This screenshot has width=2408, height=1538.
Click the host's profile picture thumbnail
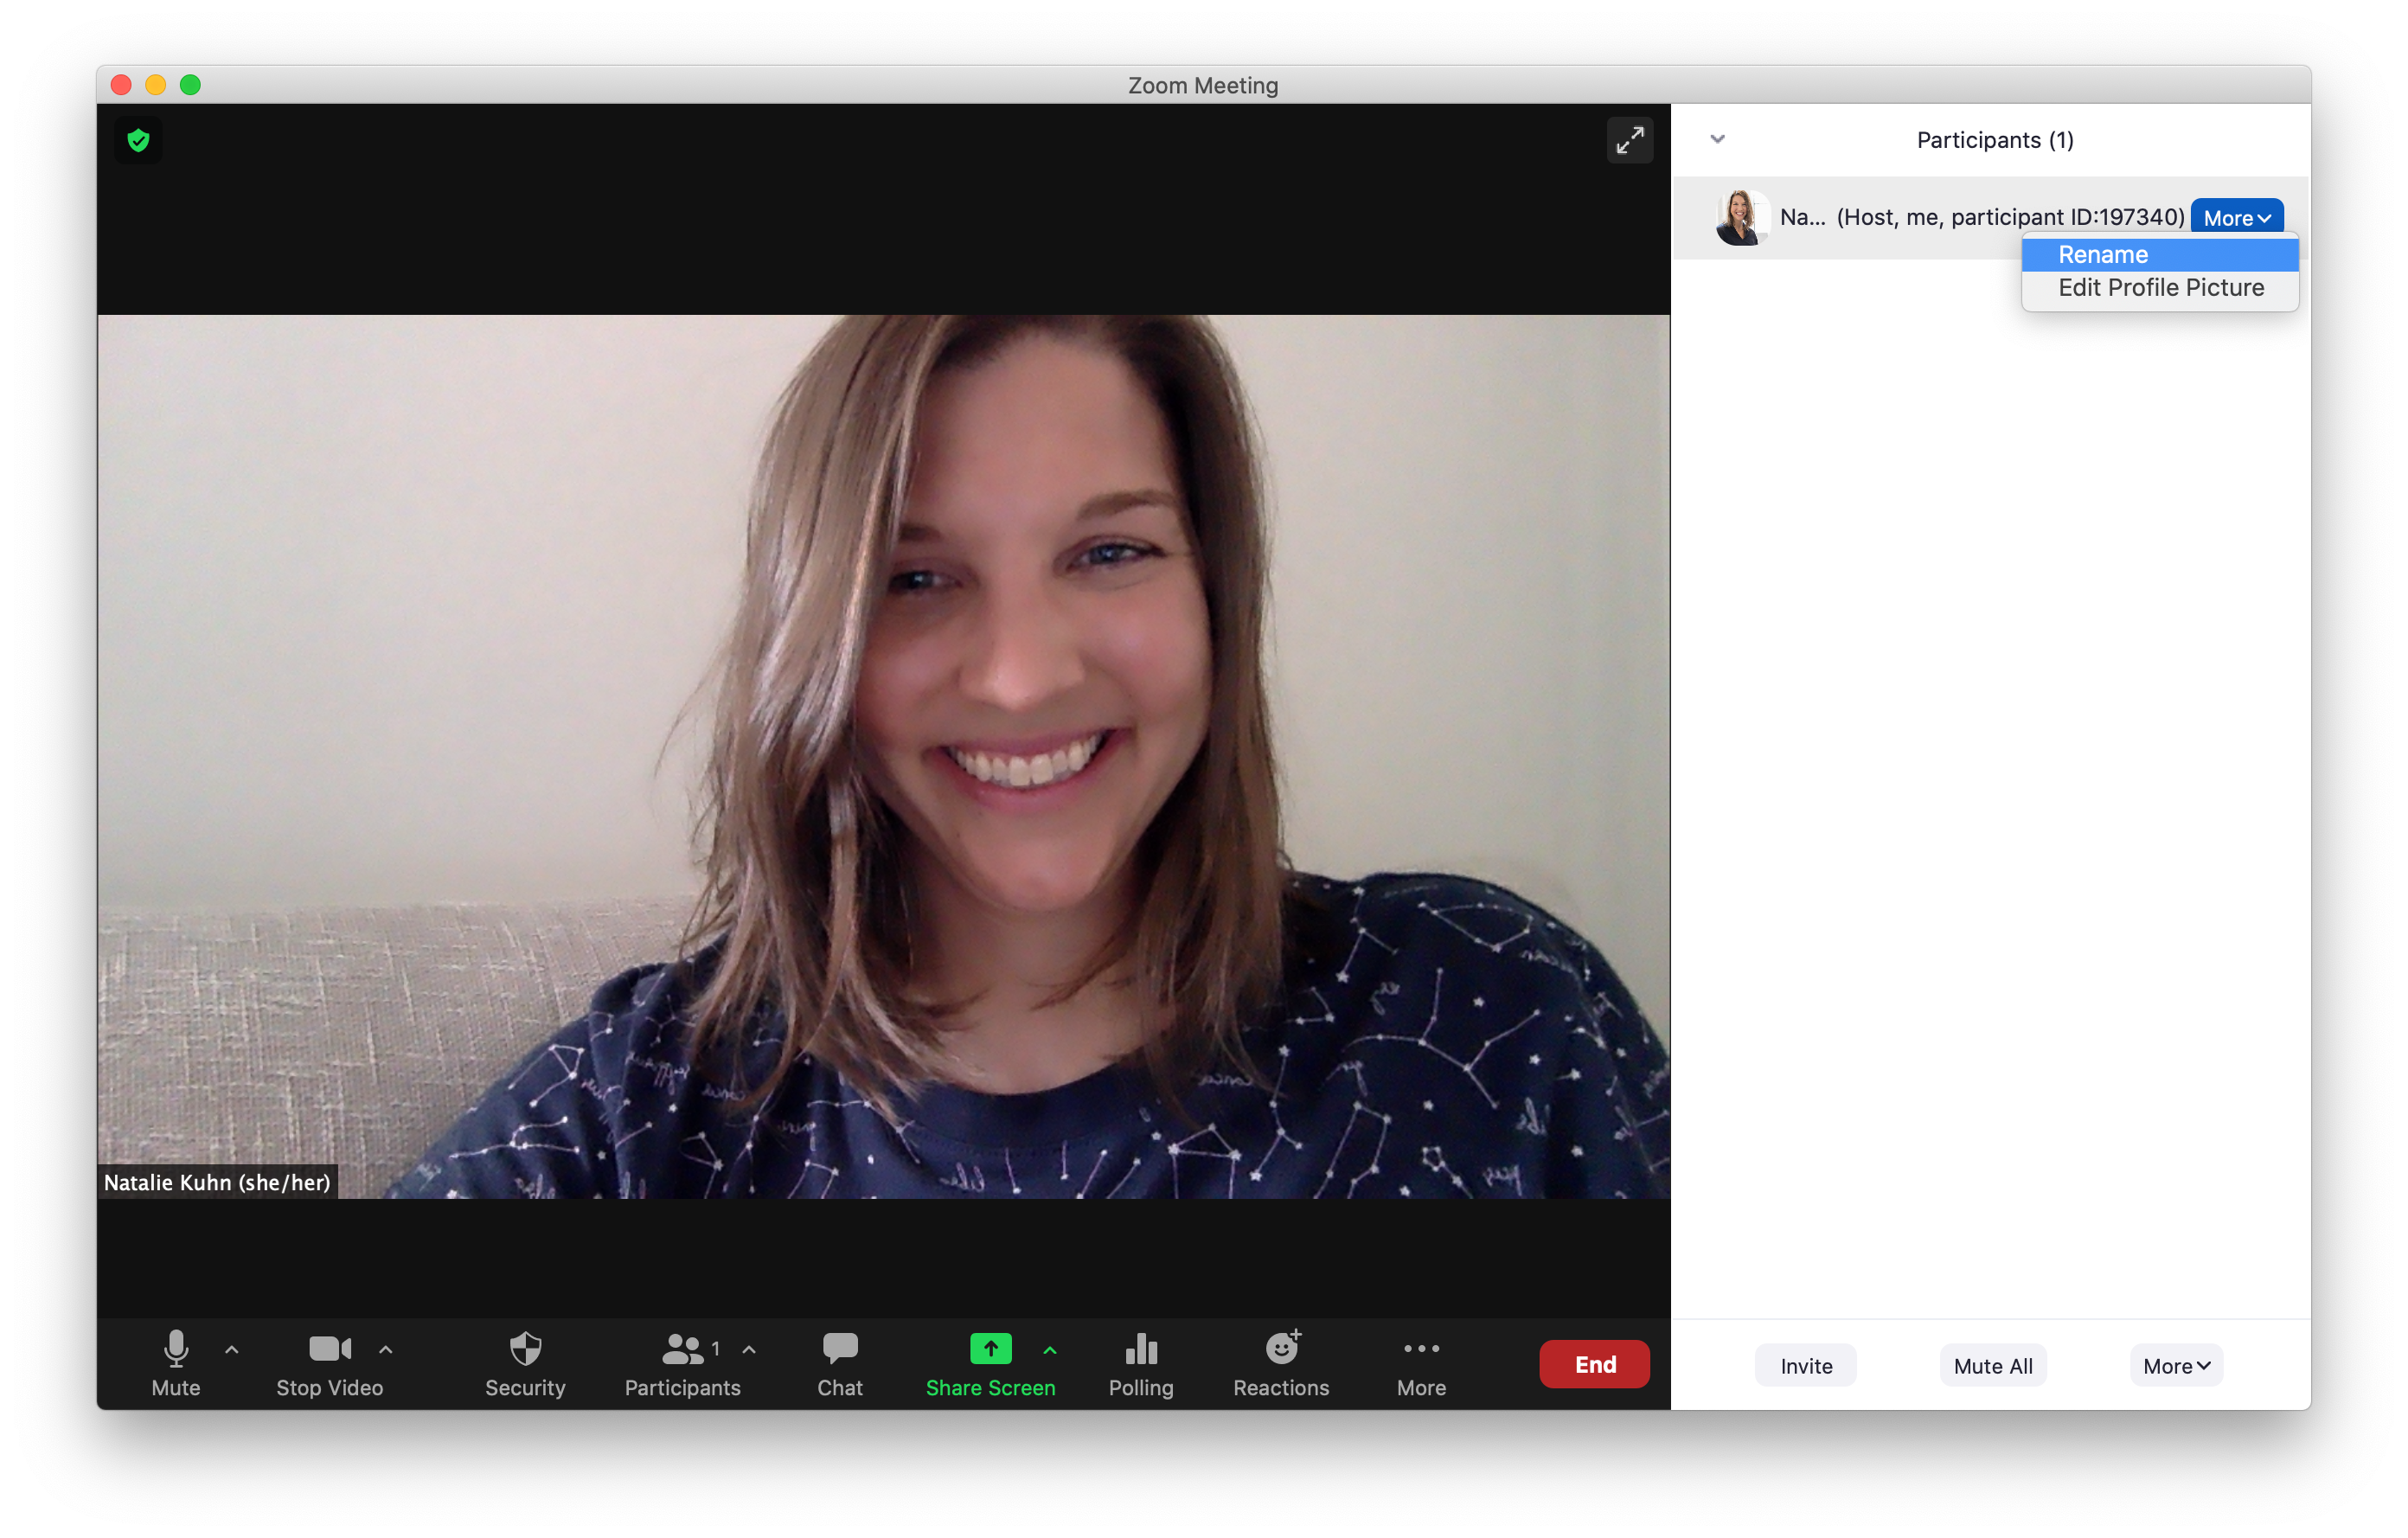[1741, 217]
